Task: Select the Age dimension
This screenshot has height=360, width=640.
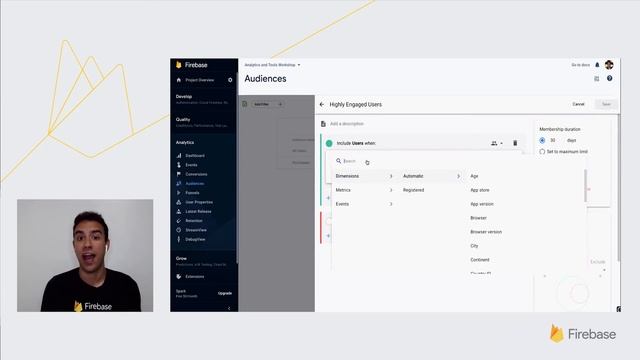Action: pyautogui.click(x=474, y=176)
